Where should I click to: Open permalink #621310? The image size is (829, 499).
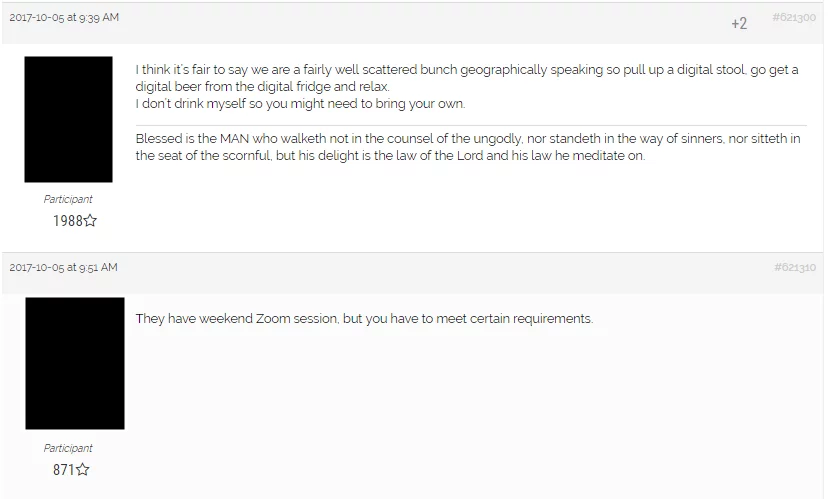pos(794,267)
